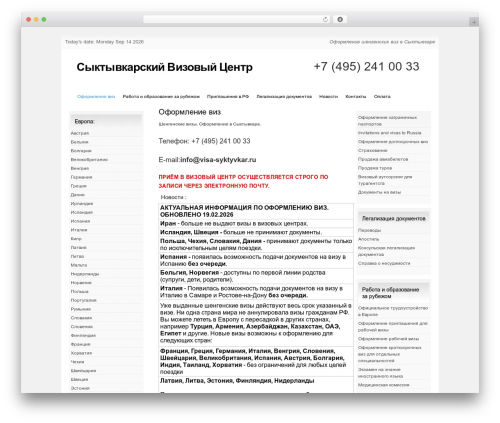Image resolution: width=500 pixels, height=423 pixels.
Task: Select Австрия in the Europe list
Action: (80, 133)
